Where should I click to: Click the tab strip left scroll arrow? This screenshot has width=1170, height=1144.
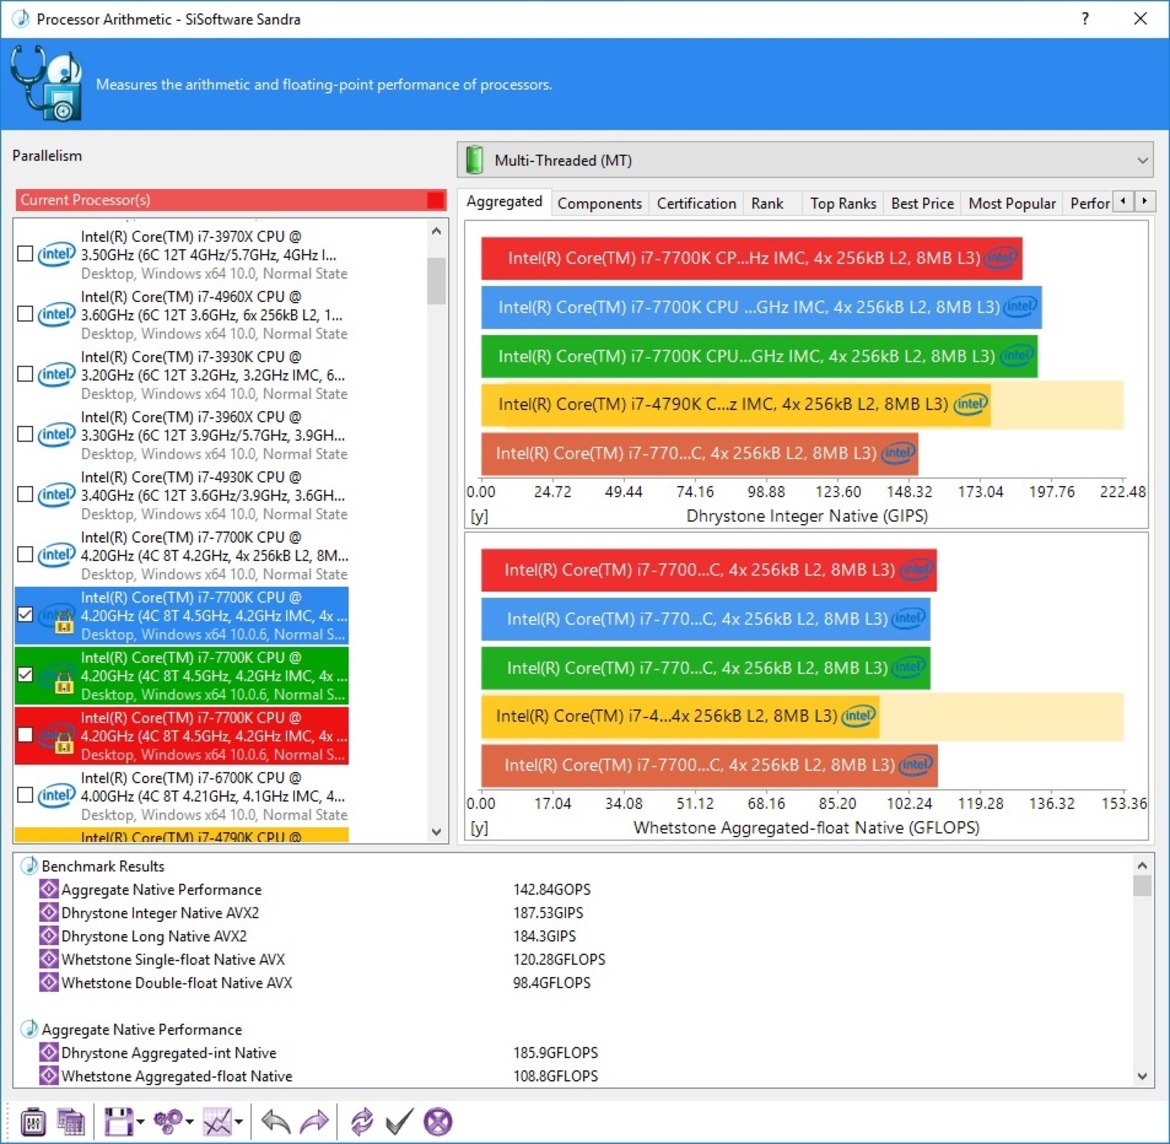[x=1123, y=201]
